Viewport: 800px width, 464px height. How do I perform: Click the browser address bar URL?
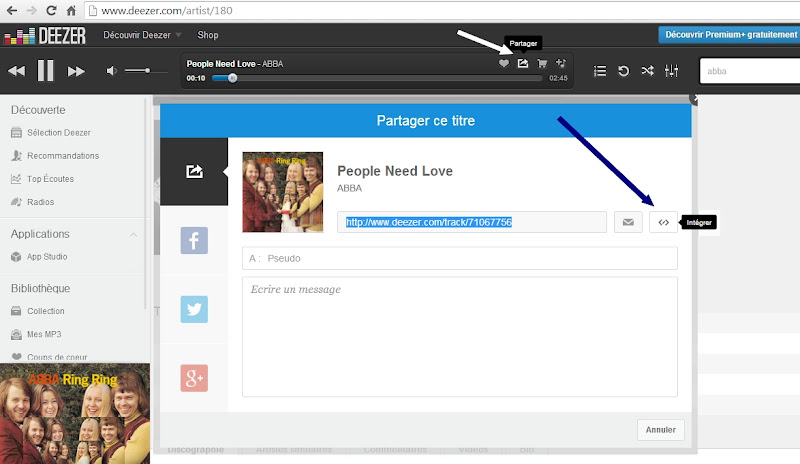(x=167, y=10)
